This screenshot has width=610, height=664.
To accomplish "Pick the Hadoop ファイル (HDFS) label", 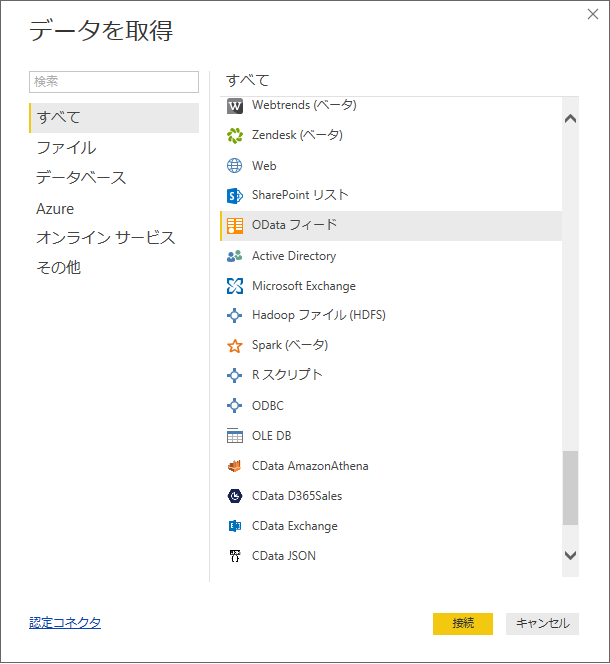I will (x=319, y=315).
